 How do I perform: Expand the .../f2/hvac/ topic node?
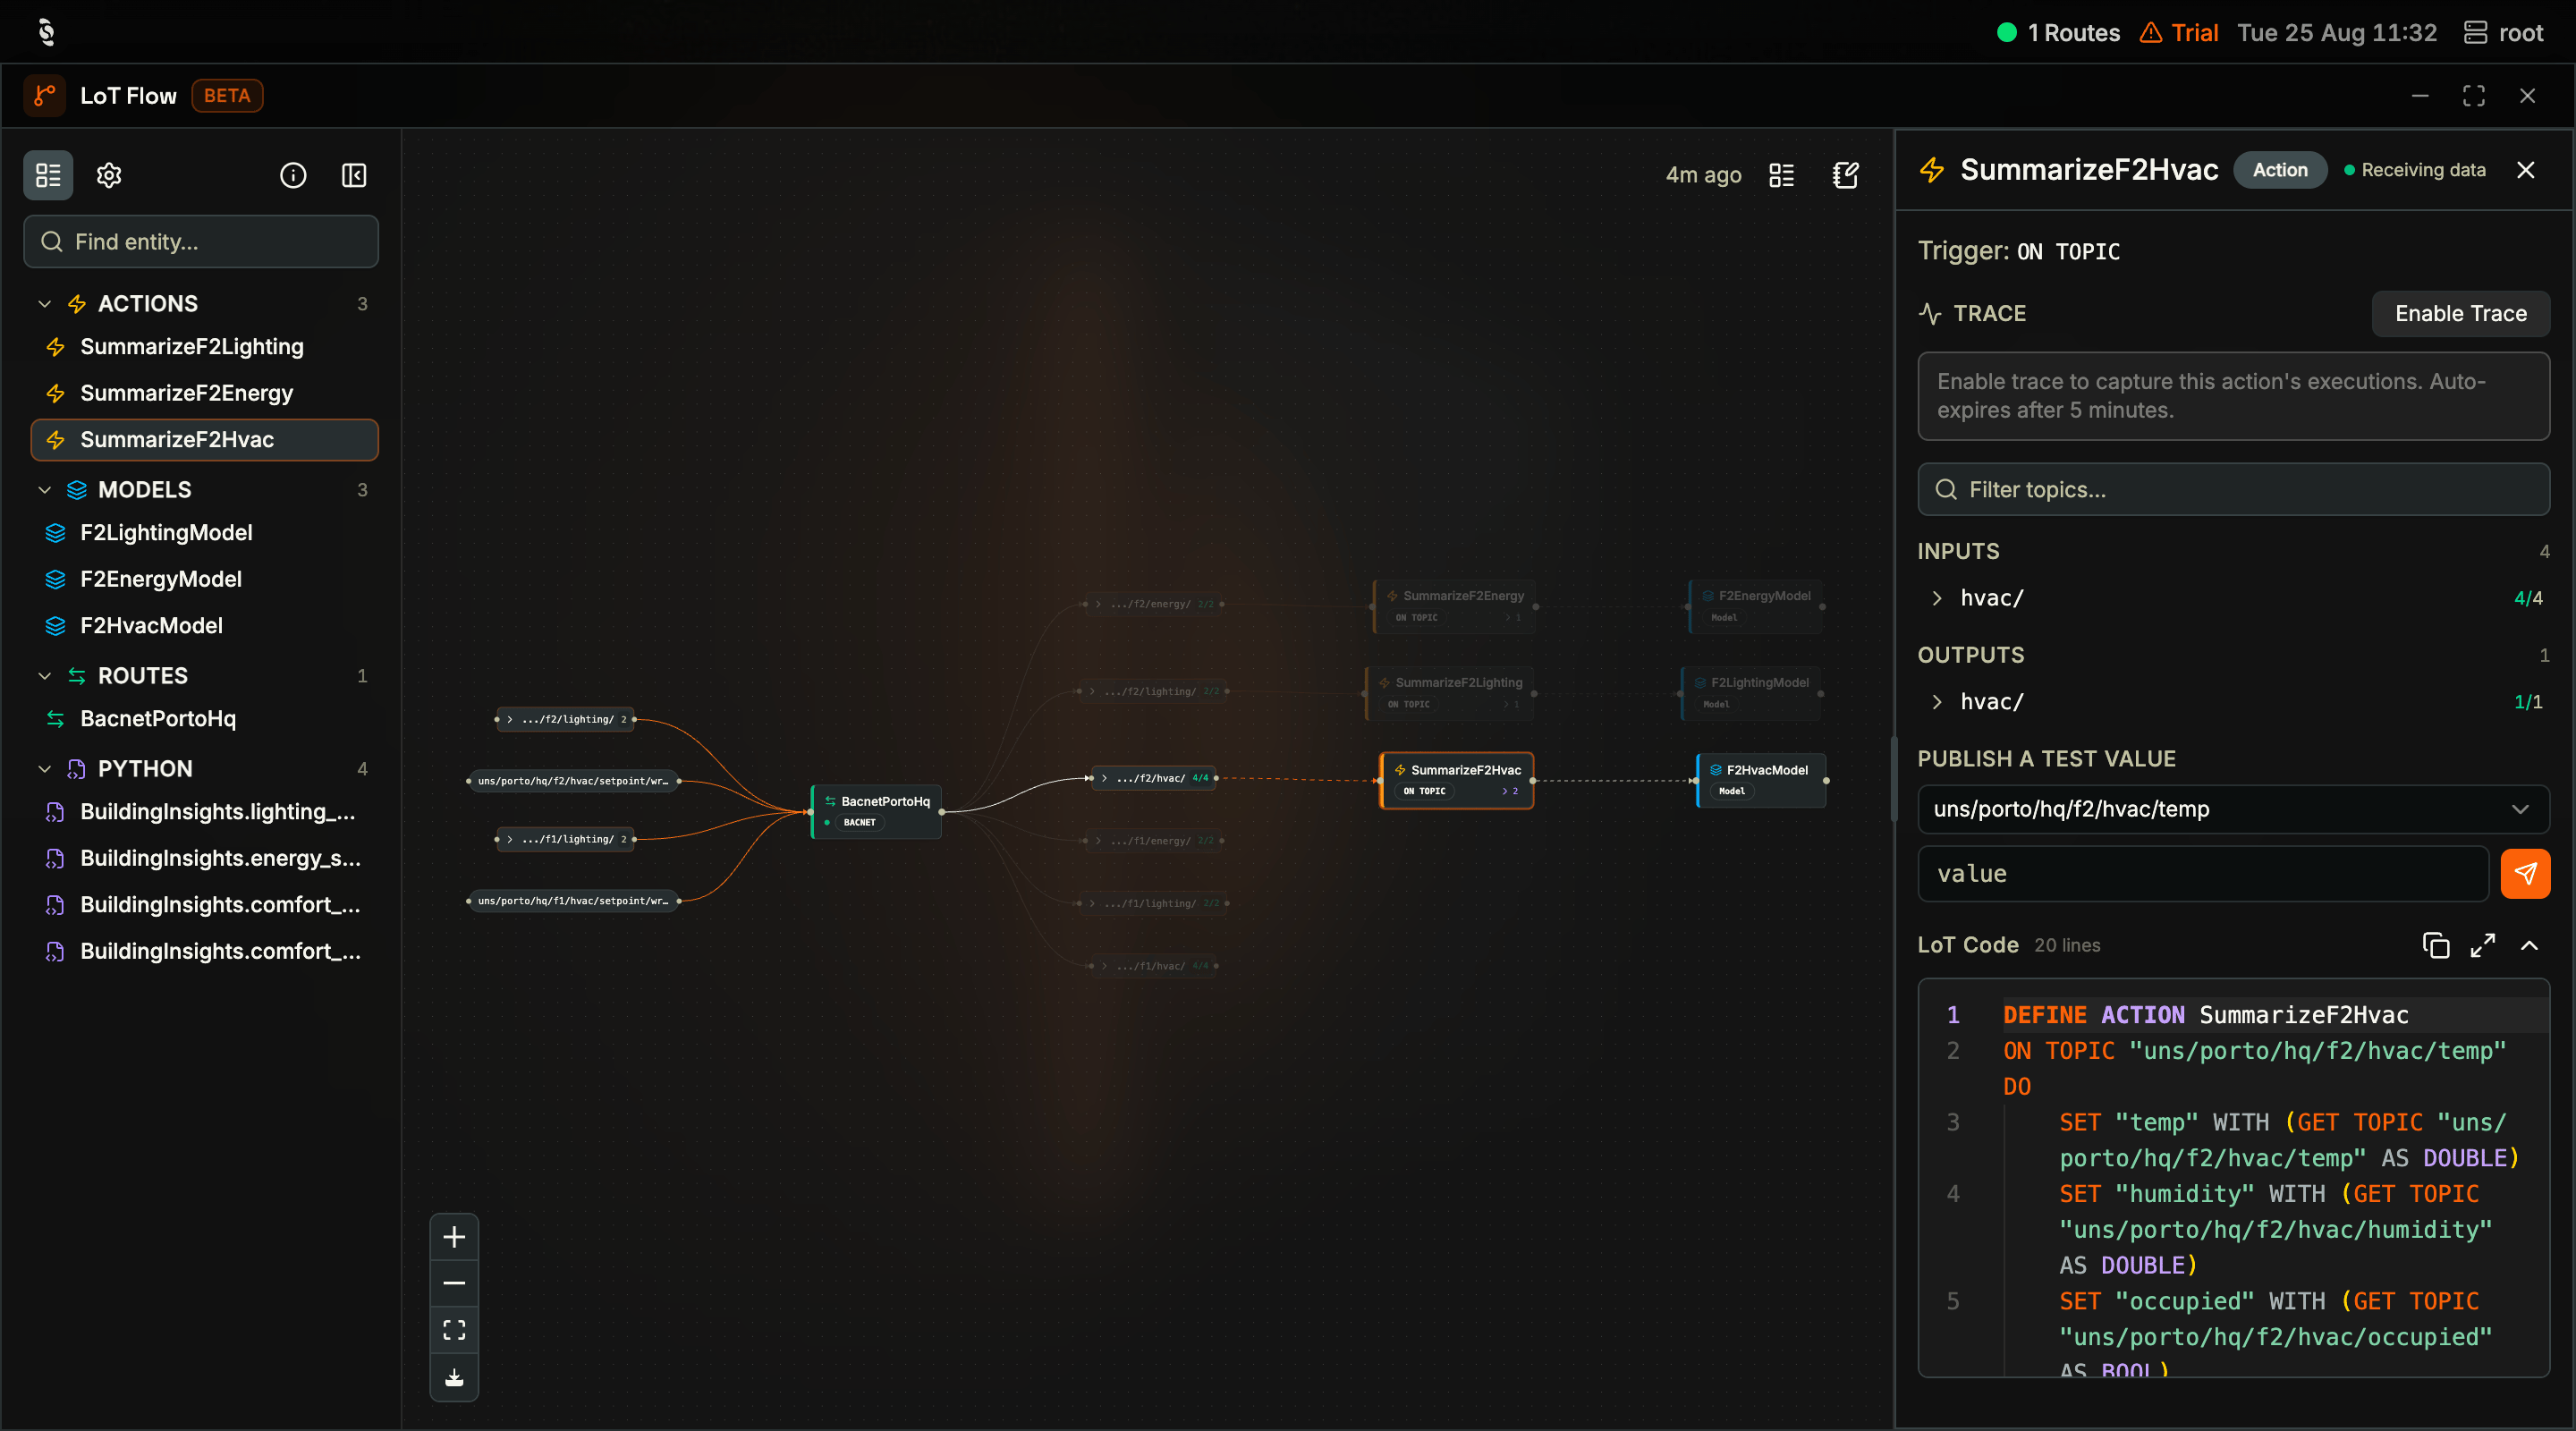pyautogui.click(x=1104, y=778)
